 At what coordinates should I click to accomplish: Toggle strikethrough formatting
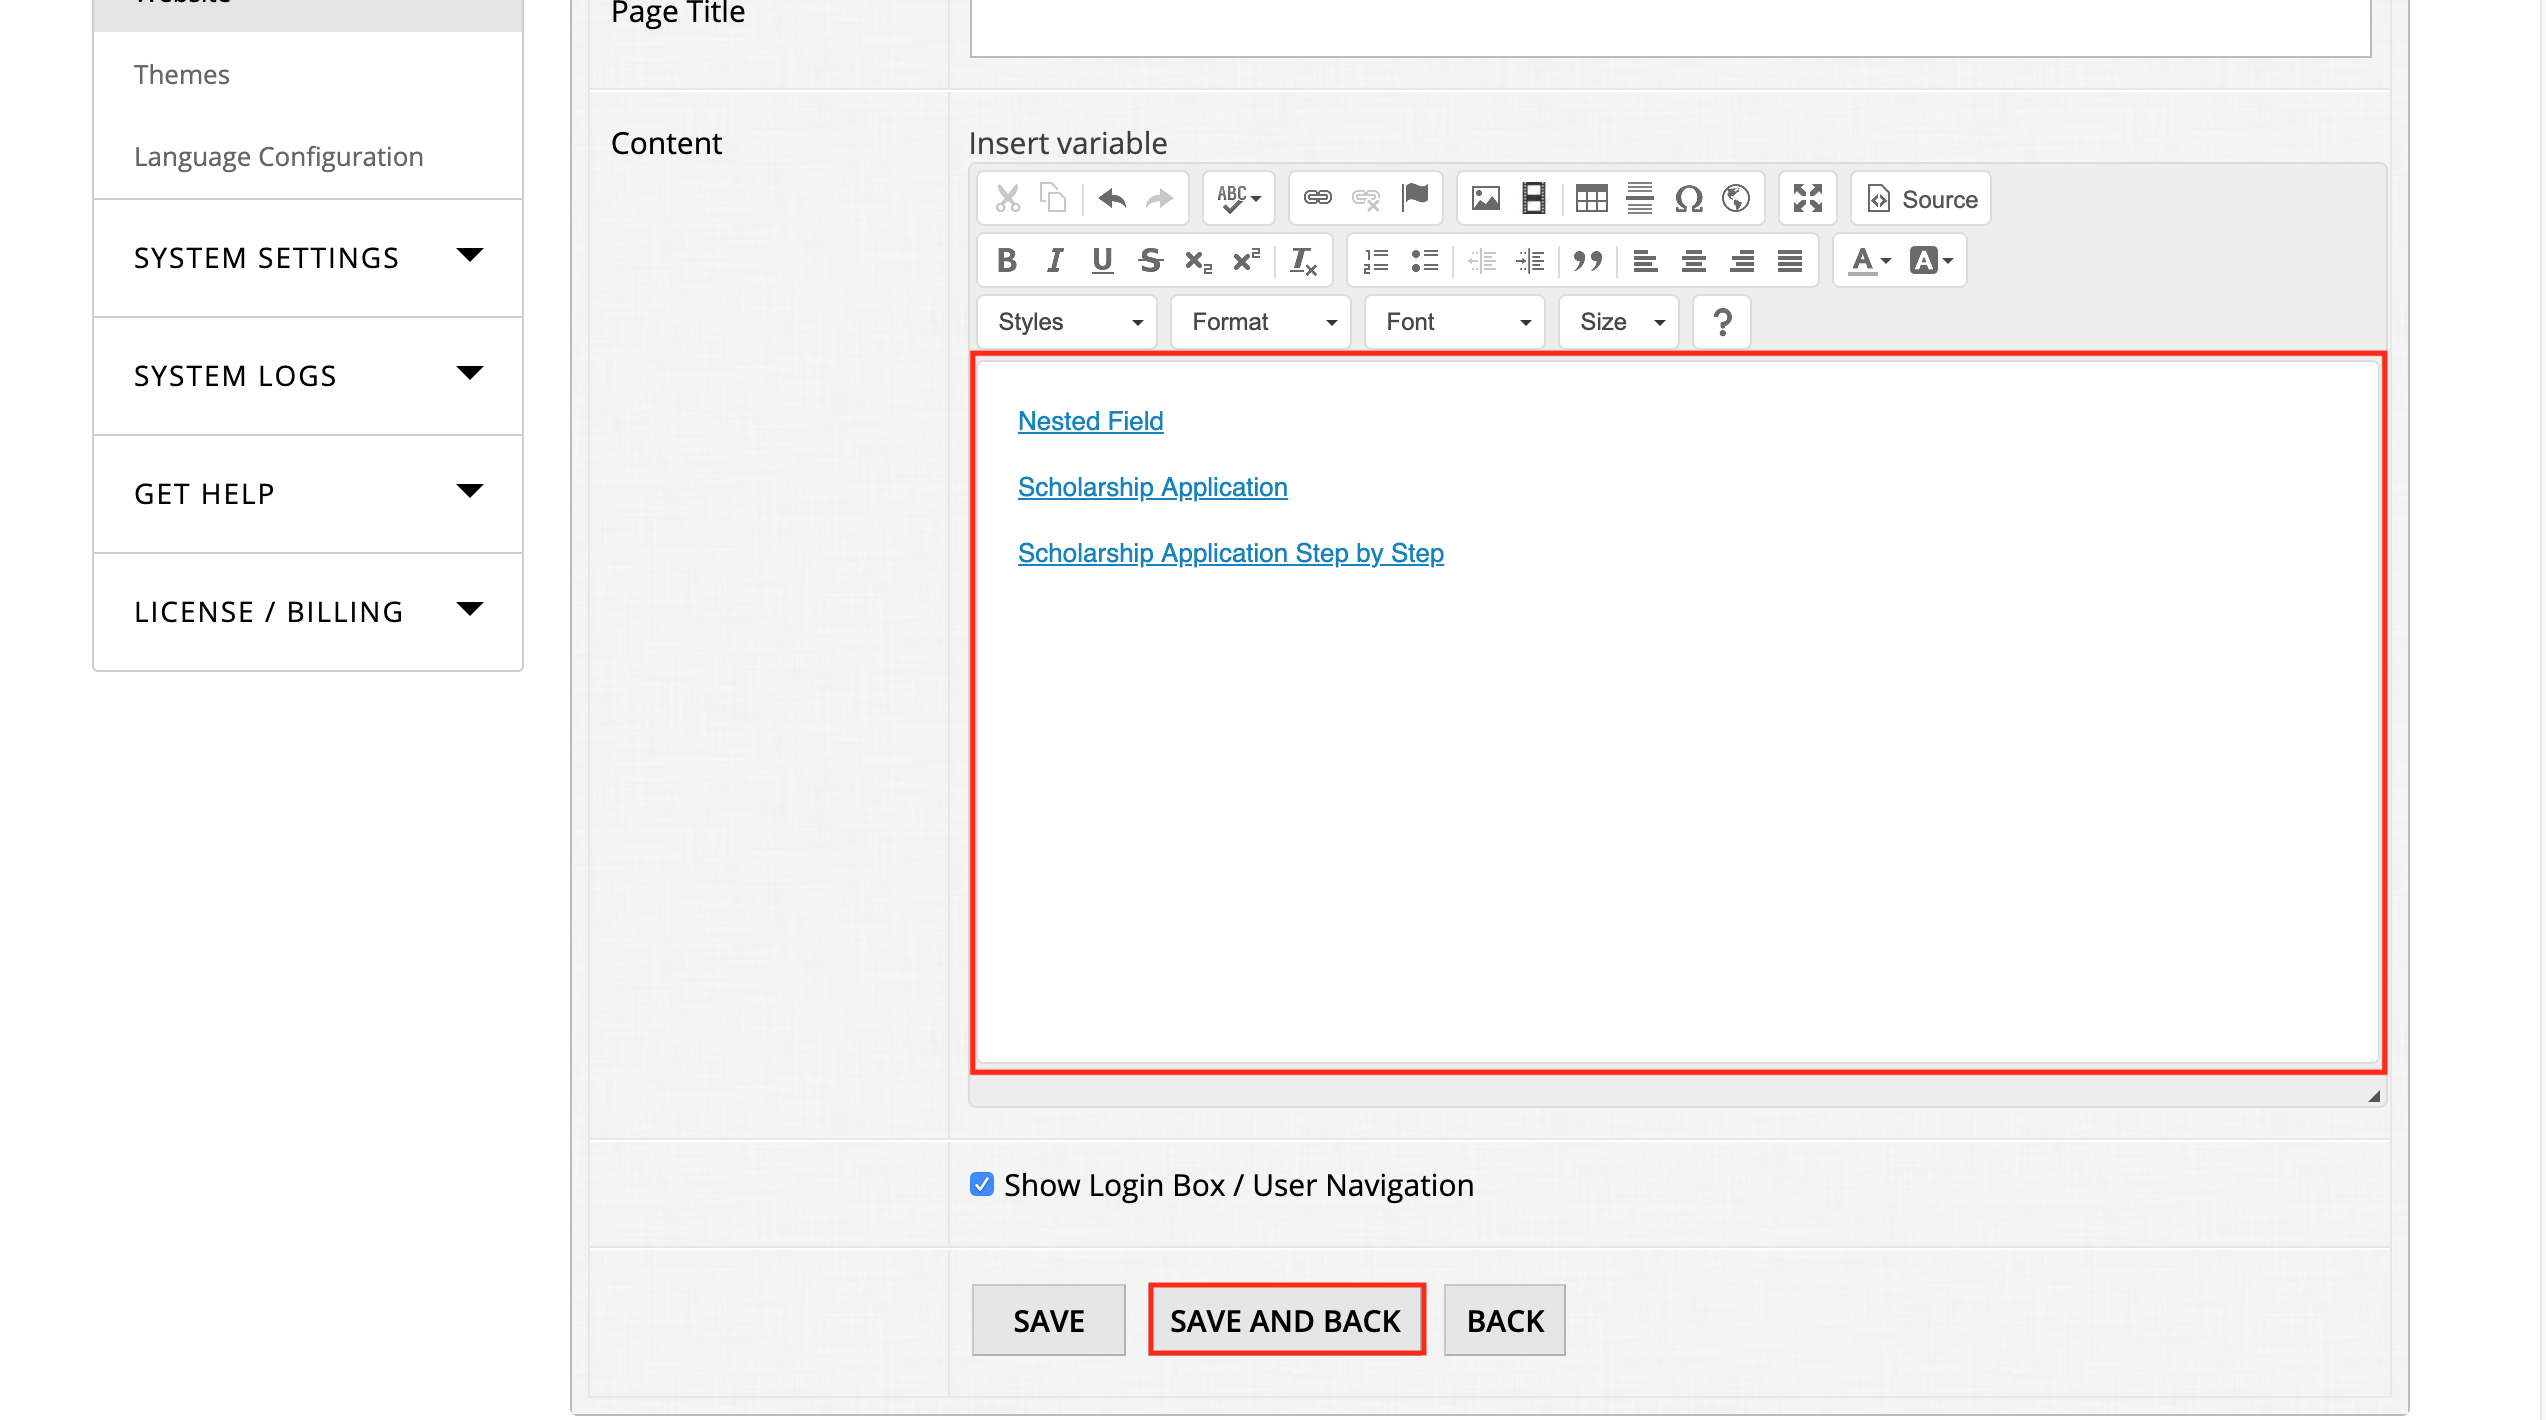click(x=1150, y=261)
